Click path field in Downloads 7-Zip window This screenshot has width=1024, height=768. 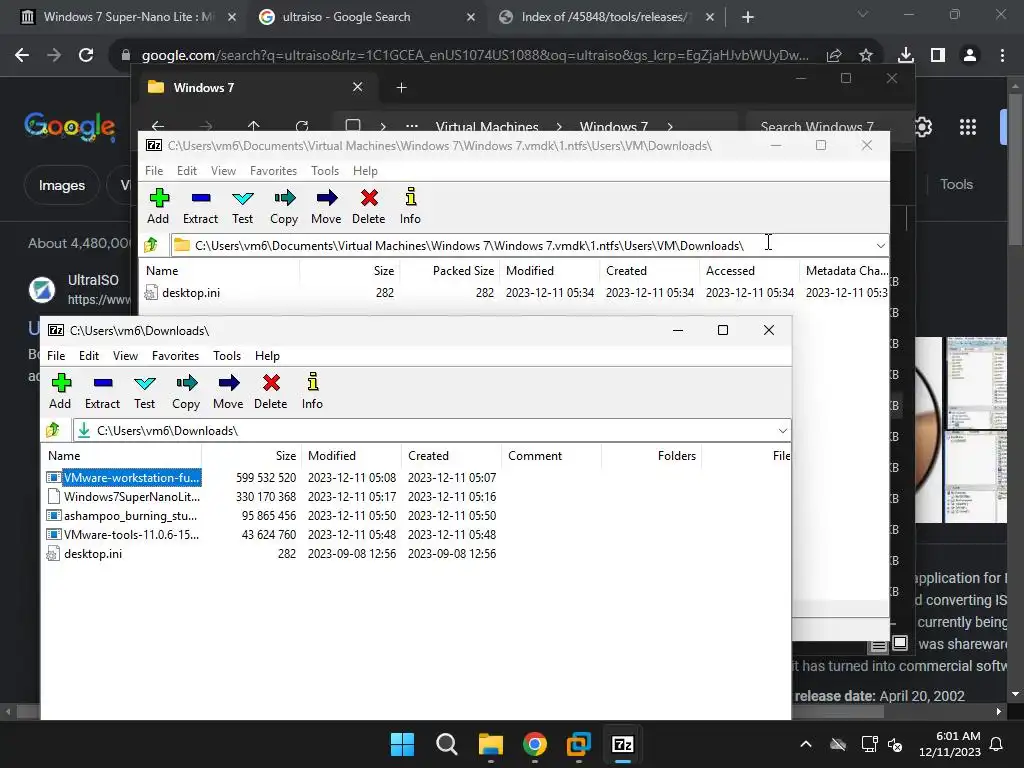point(431,430)
